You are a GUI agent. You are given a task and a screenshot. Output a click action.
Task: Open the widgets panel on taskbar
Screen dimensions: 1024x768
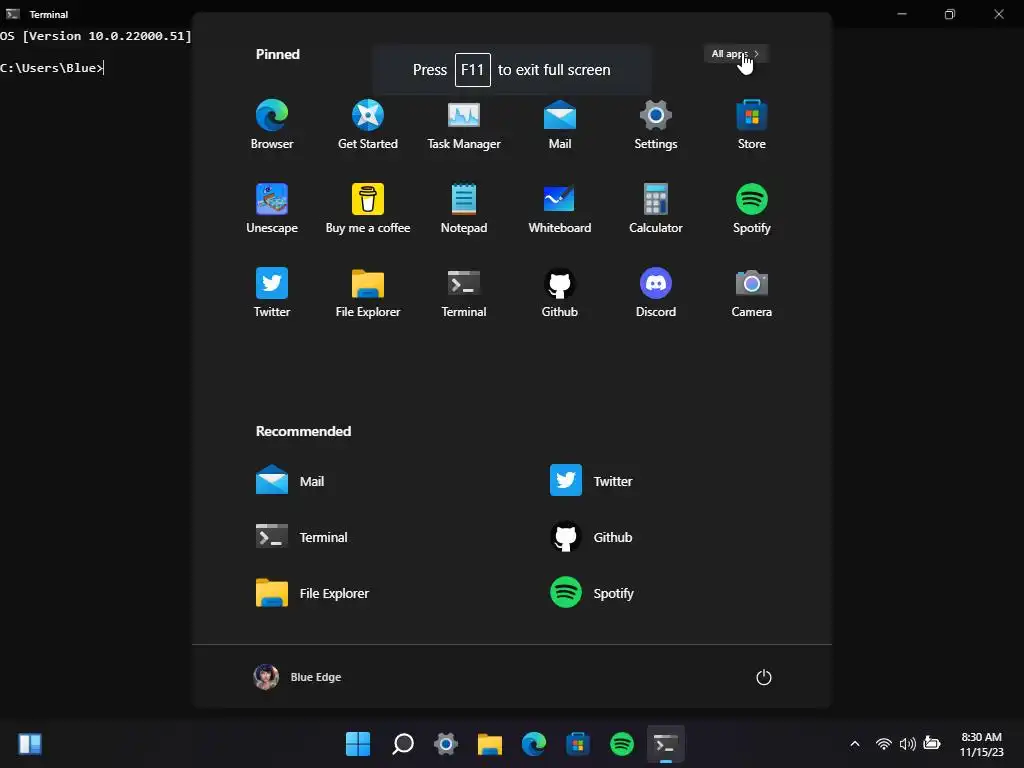coord(30,744)
